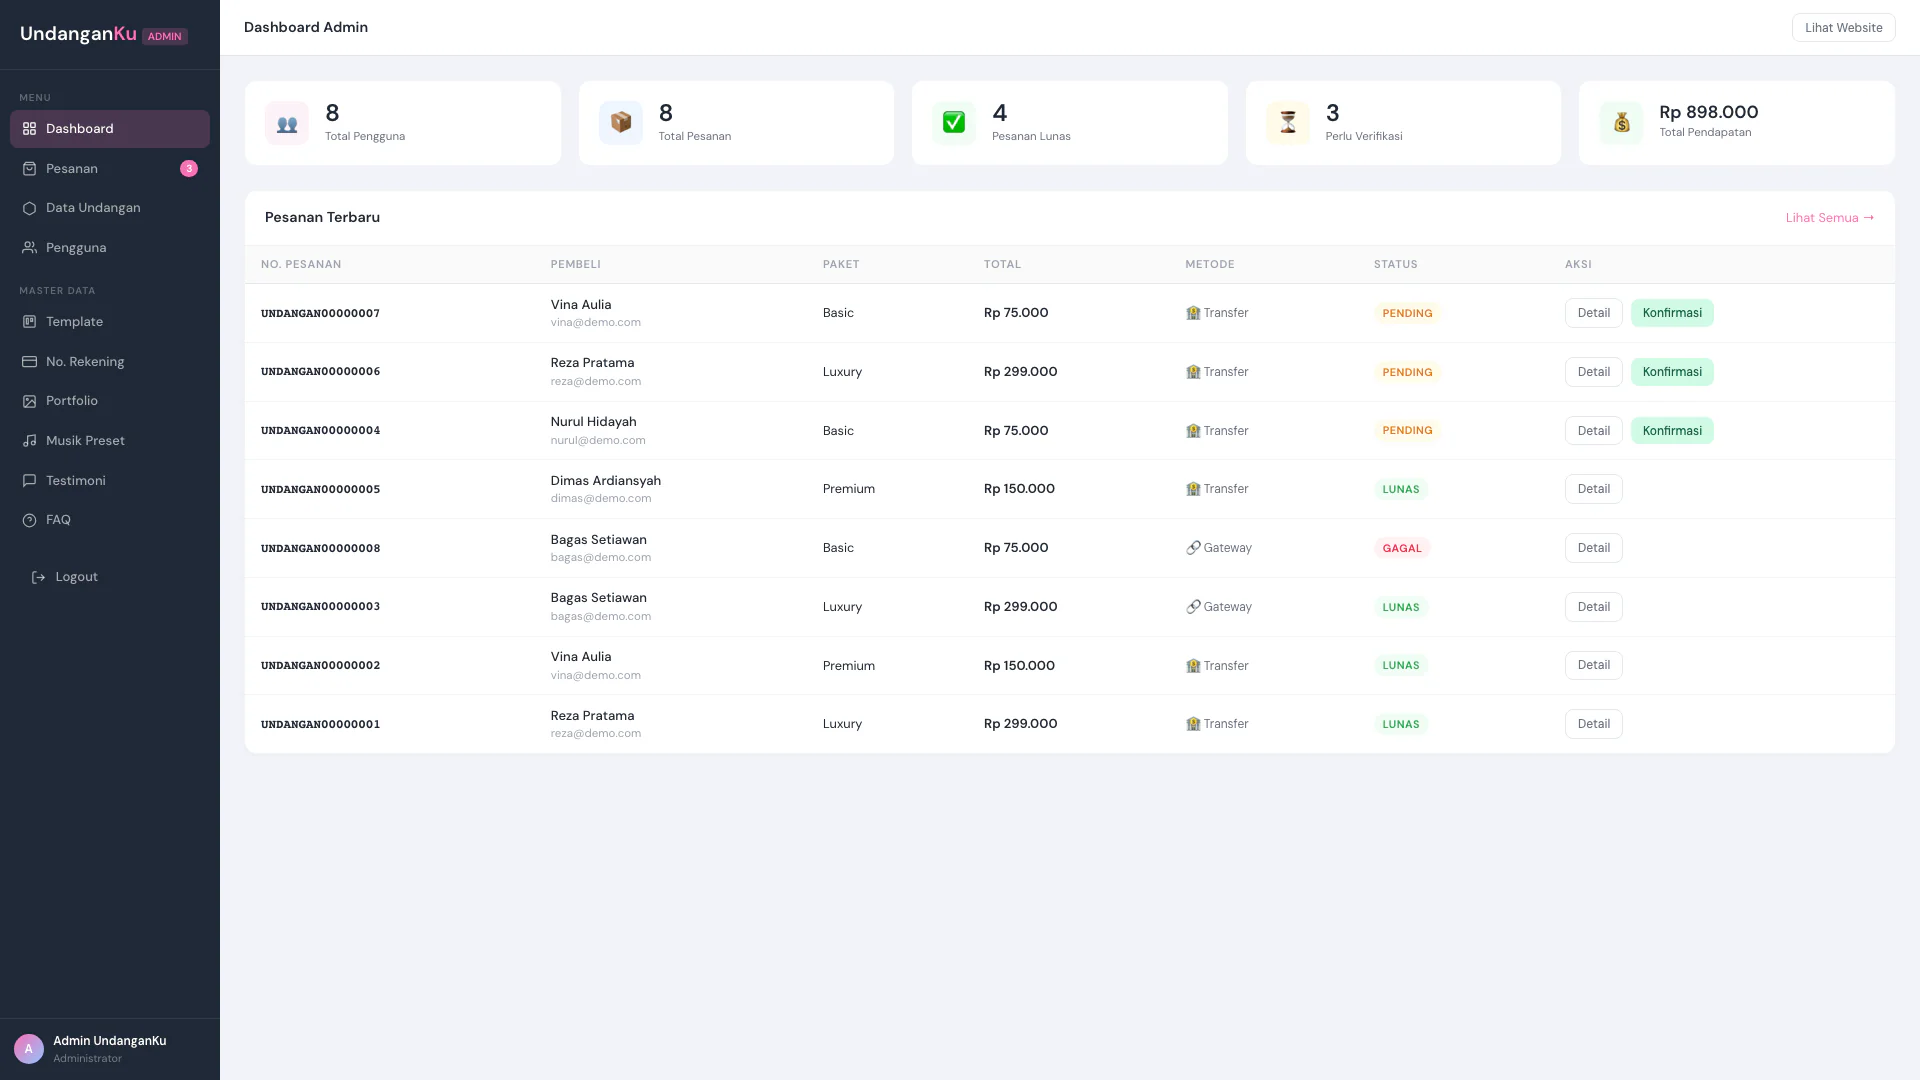
Task: Click Konfirmasi for Nurul Hidayah's order
Action: click(1672, 431)
